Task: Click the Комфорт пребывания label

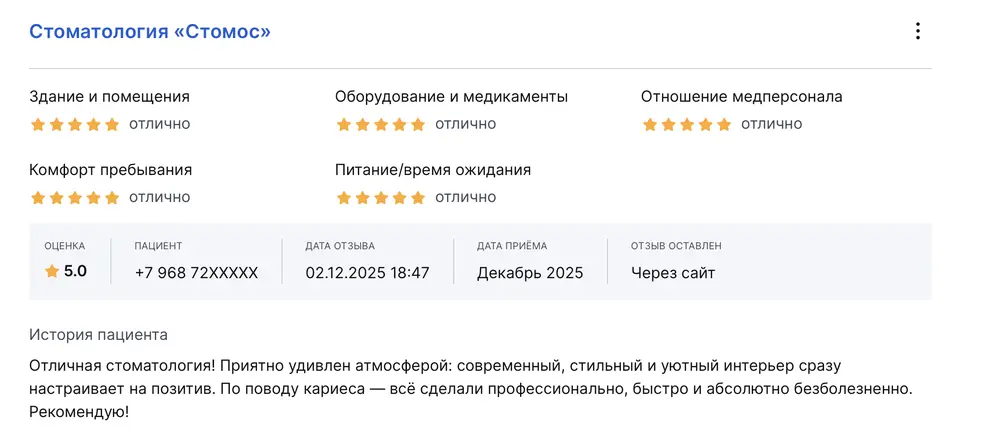Action: coord(110,170)
